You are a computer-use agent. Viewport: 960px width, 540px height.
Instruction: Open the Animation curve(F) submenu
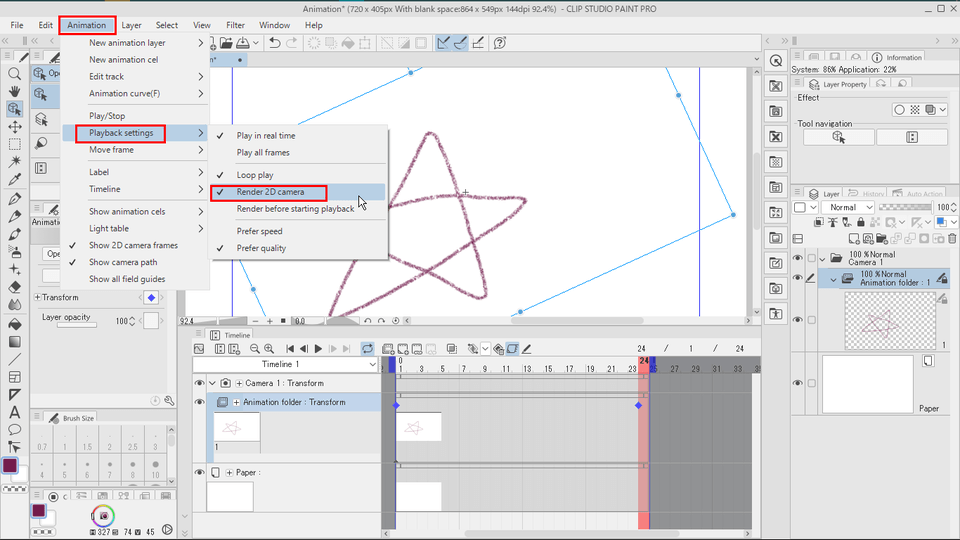[136, 94]
